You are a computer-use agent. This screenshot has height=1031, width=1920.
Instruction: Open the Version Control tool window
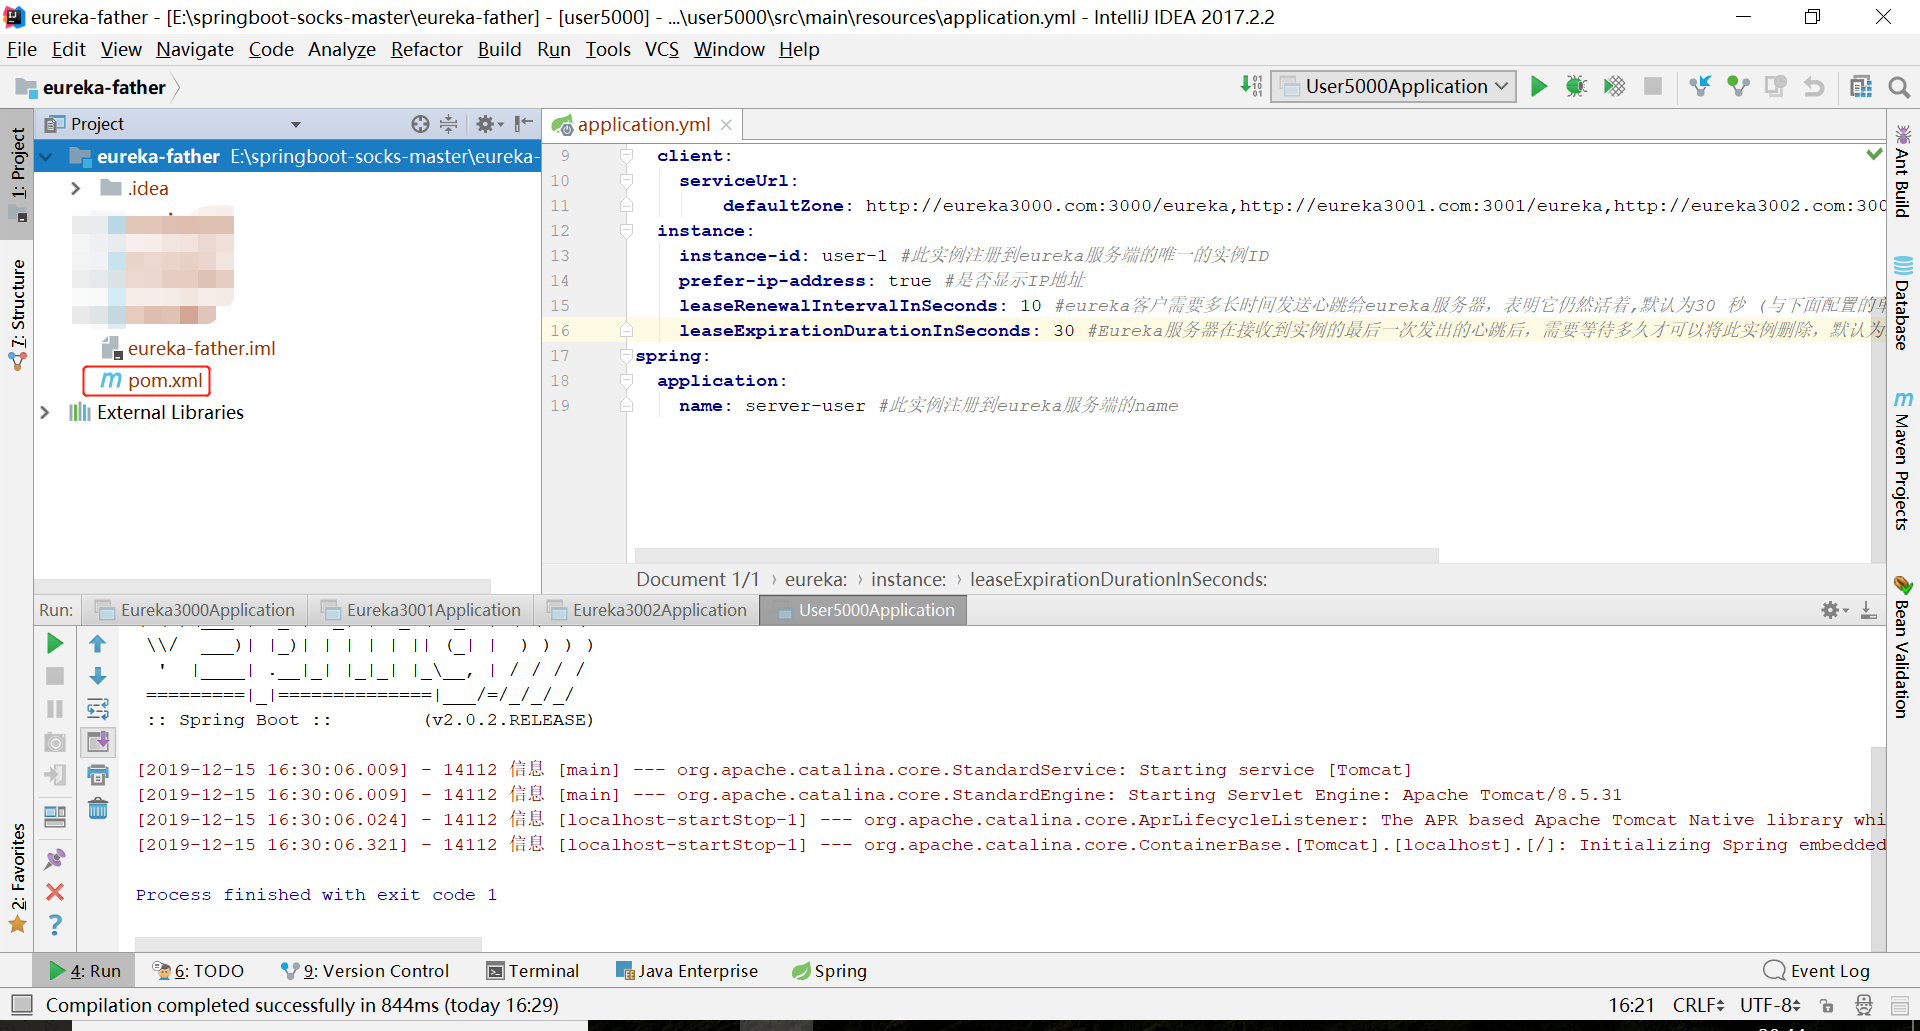(x=365, y=970)
